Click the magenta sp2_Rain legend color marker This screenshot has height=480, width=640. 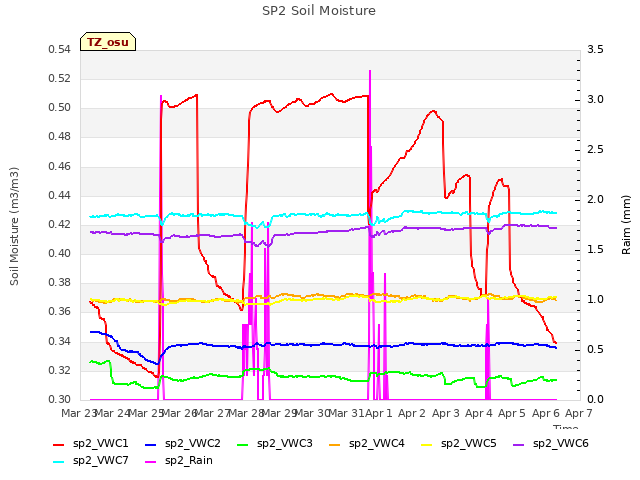151,462
